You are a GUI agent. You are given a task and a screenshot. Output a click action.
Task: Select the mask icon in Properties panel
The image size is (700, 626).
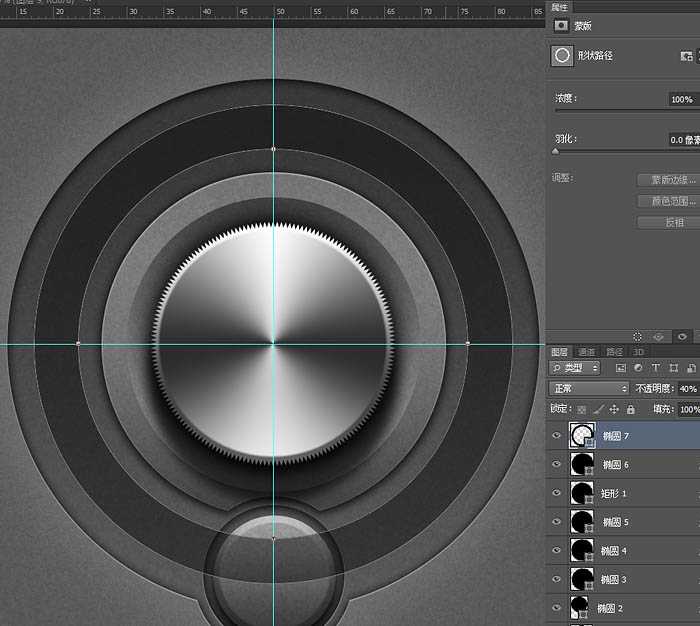pos(561,26)
